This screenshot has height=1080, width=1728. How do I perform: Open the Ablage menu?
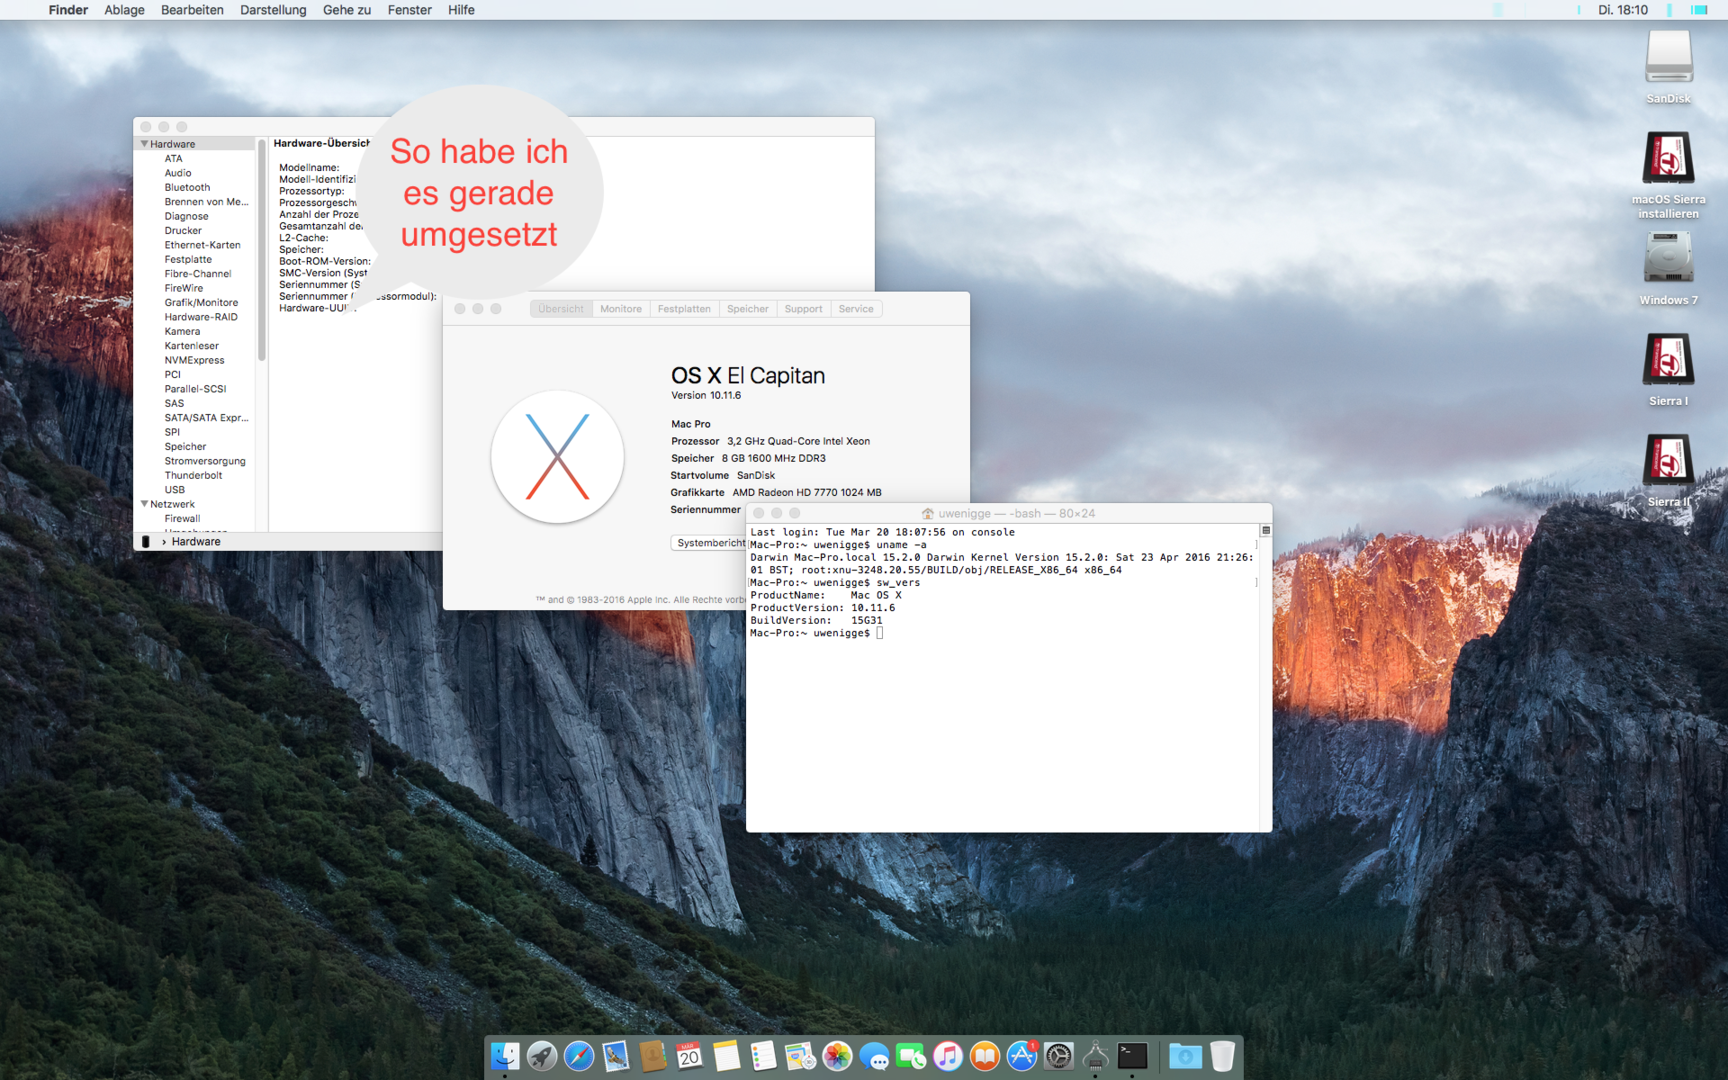click(124, 10)
